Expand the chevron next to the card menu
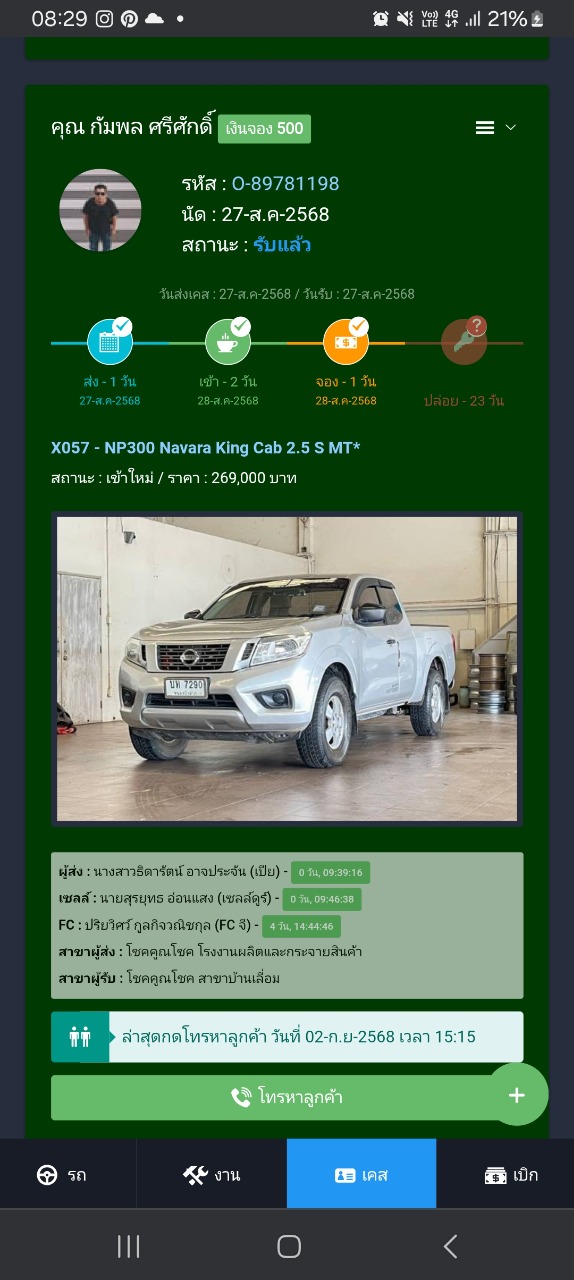The height and width of the screenshot is (1280, 574). click(510, 128)
